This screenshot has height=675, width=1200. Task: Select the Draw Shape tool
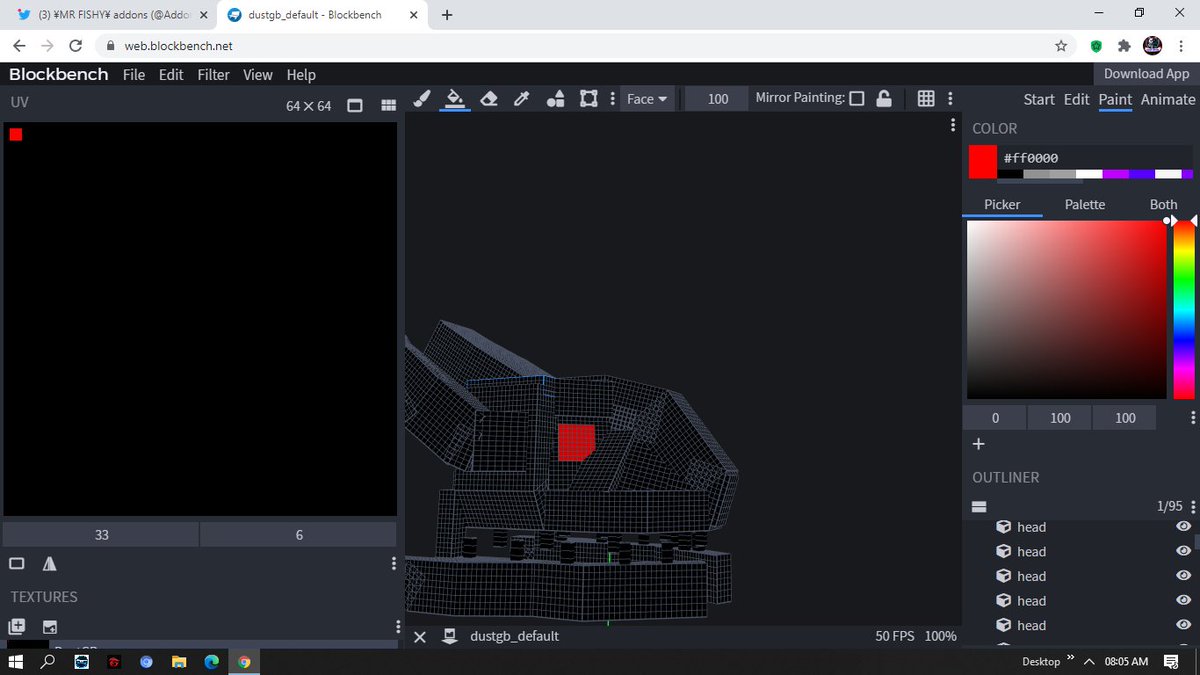click(x=555, y=98)
